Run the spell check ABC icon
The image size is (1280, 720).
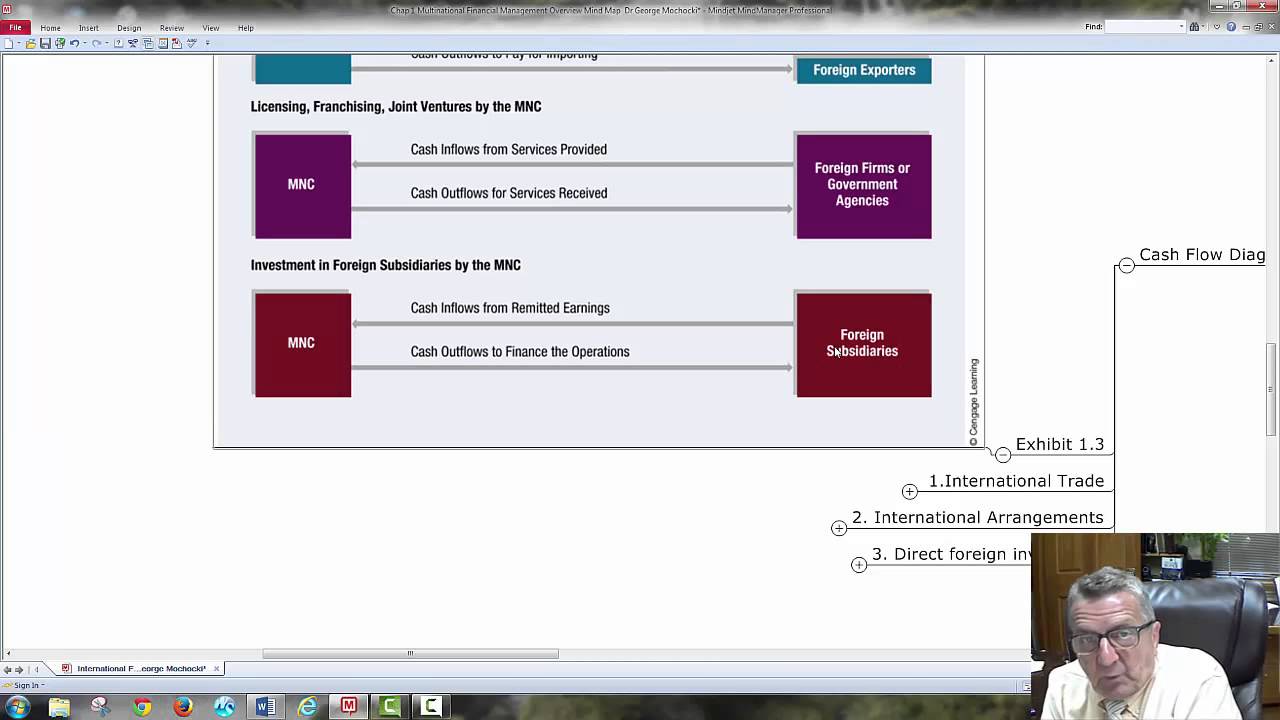point(192,43)
